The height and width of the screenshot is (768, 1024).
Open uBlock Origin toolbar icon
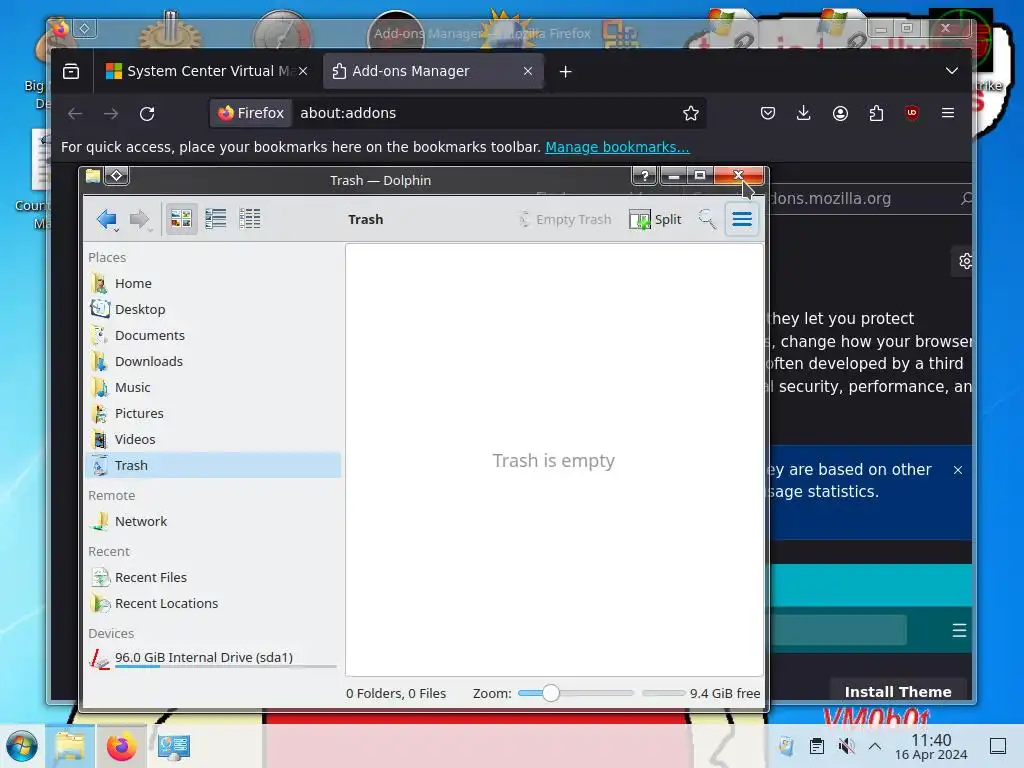pyautogui.click(x=912, y=114)
